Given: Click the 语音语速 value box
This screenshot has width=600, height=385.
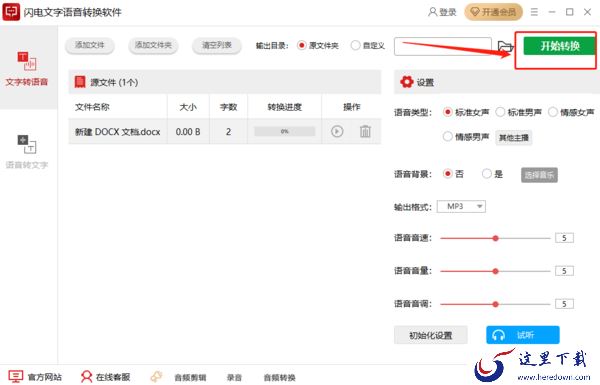Looking at the screenshot, I should (x=564, y=238).
